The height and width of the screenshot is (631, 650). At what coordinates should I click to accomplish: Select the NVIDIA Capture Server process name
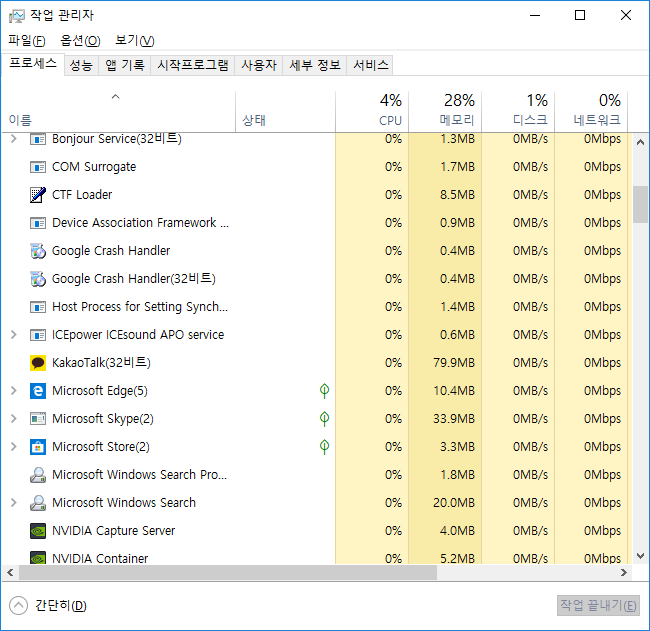113,531
